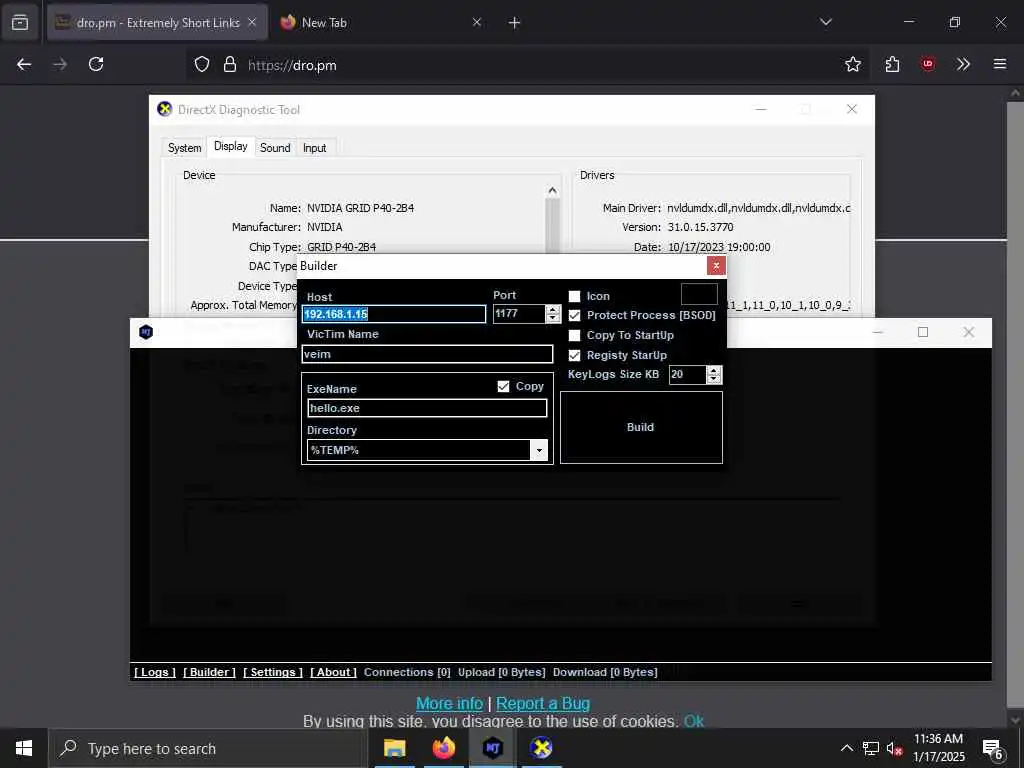
Task: View site security via the padlock icon
Action: pos(230,64)
